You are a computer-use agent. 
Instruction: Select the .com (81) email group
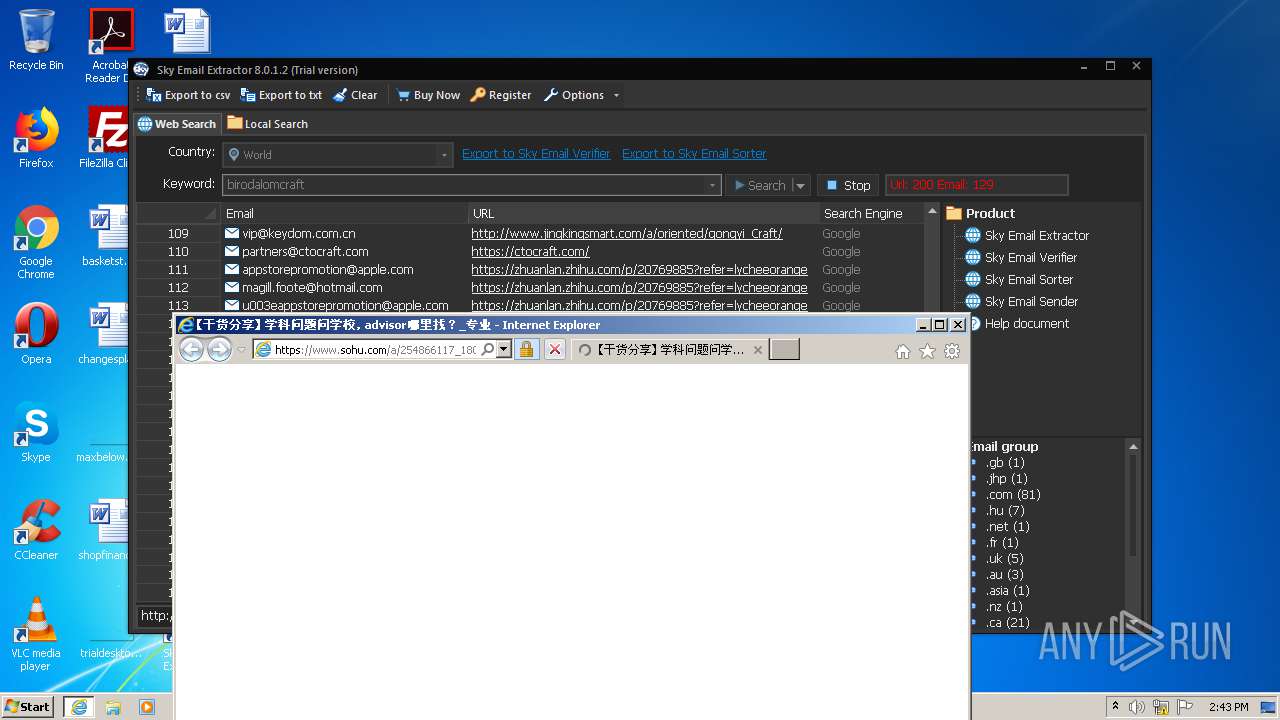point(1013,494)
